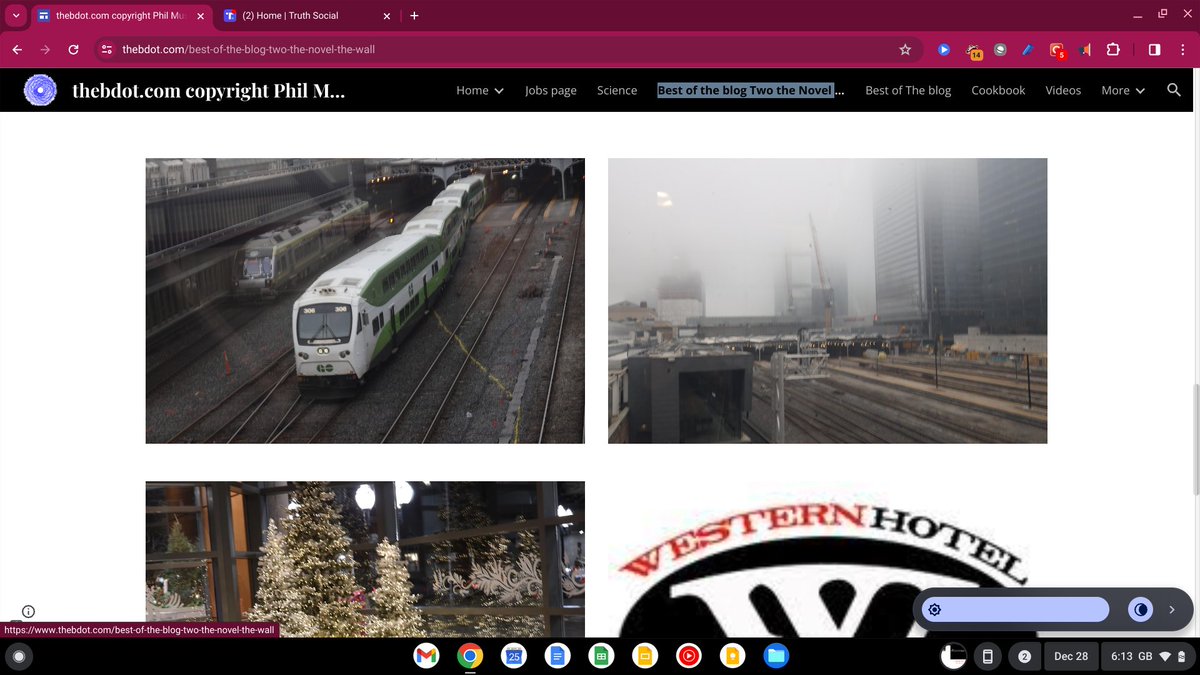Click the info icon above the status link
This screenshot has width=1200, height=675.
pos(28,611)
